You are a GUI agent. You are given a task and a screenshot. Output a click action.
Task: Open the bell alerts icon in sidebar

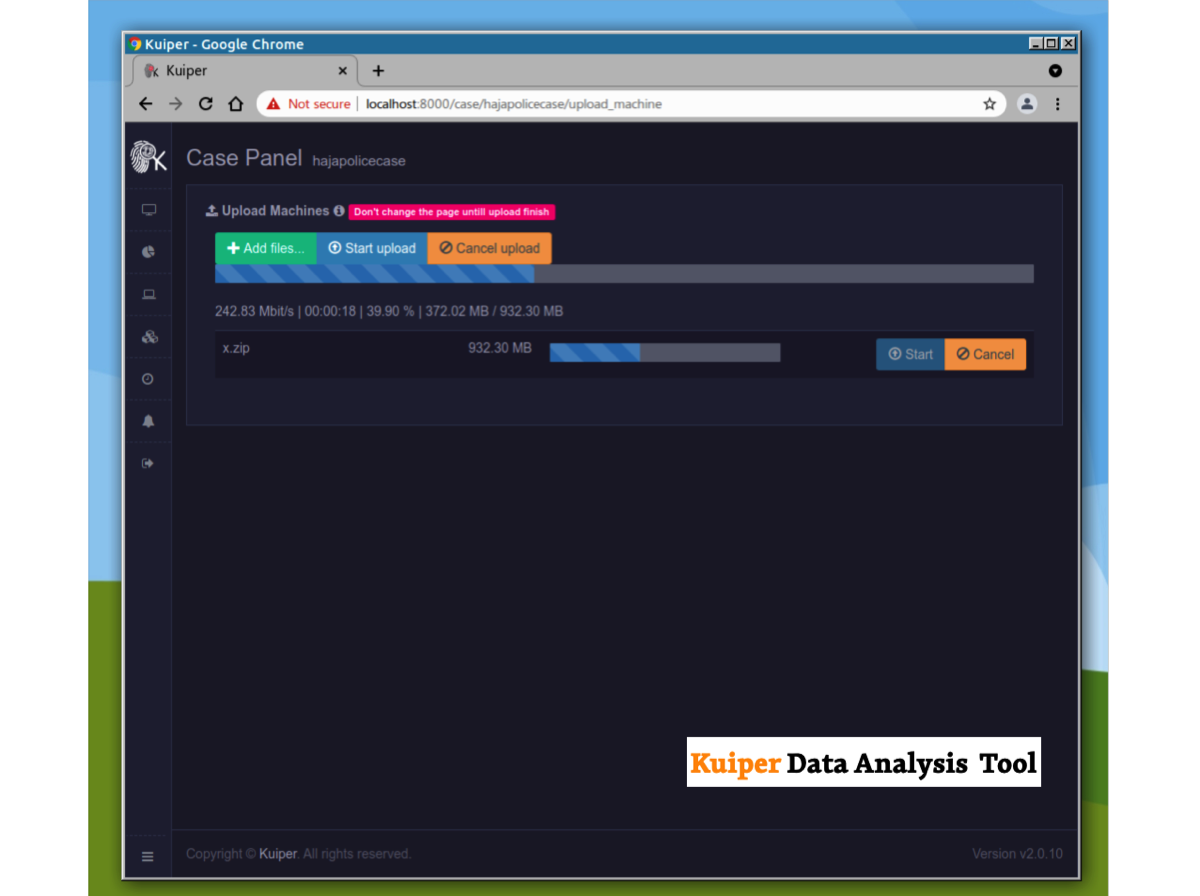click(148, 421)
